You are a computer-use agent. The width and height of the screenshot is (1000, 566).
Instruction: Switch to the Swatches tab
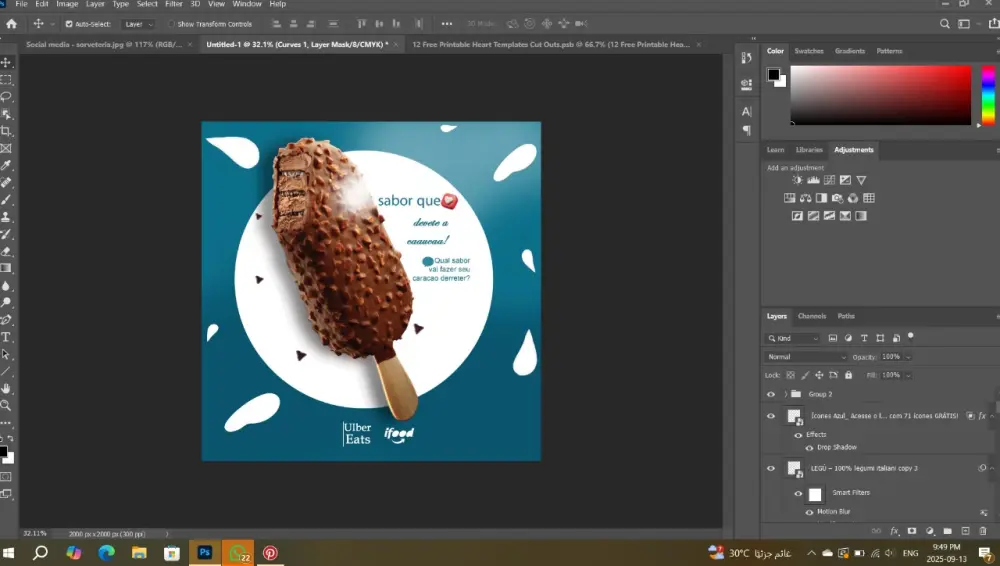pos(809,51)
